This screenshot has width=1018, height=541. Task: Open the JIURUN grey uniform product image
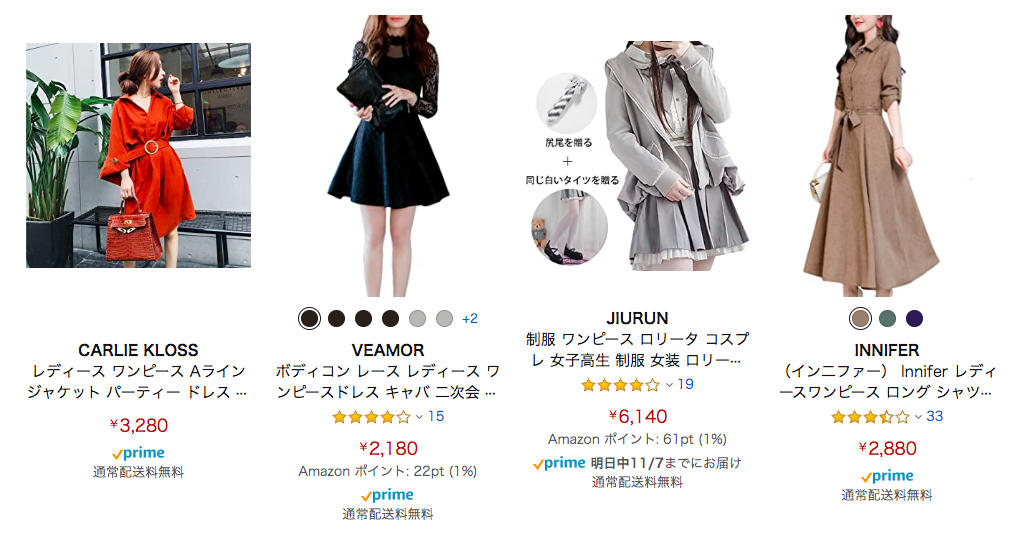point(637,155)
